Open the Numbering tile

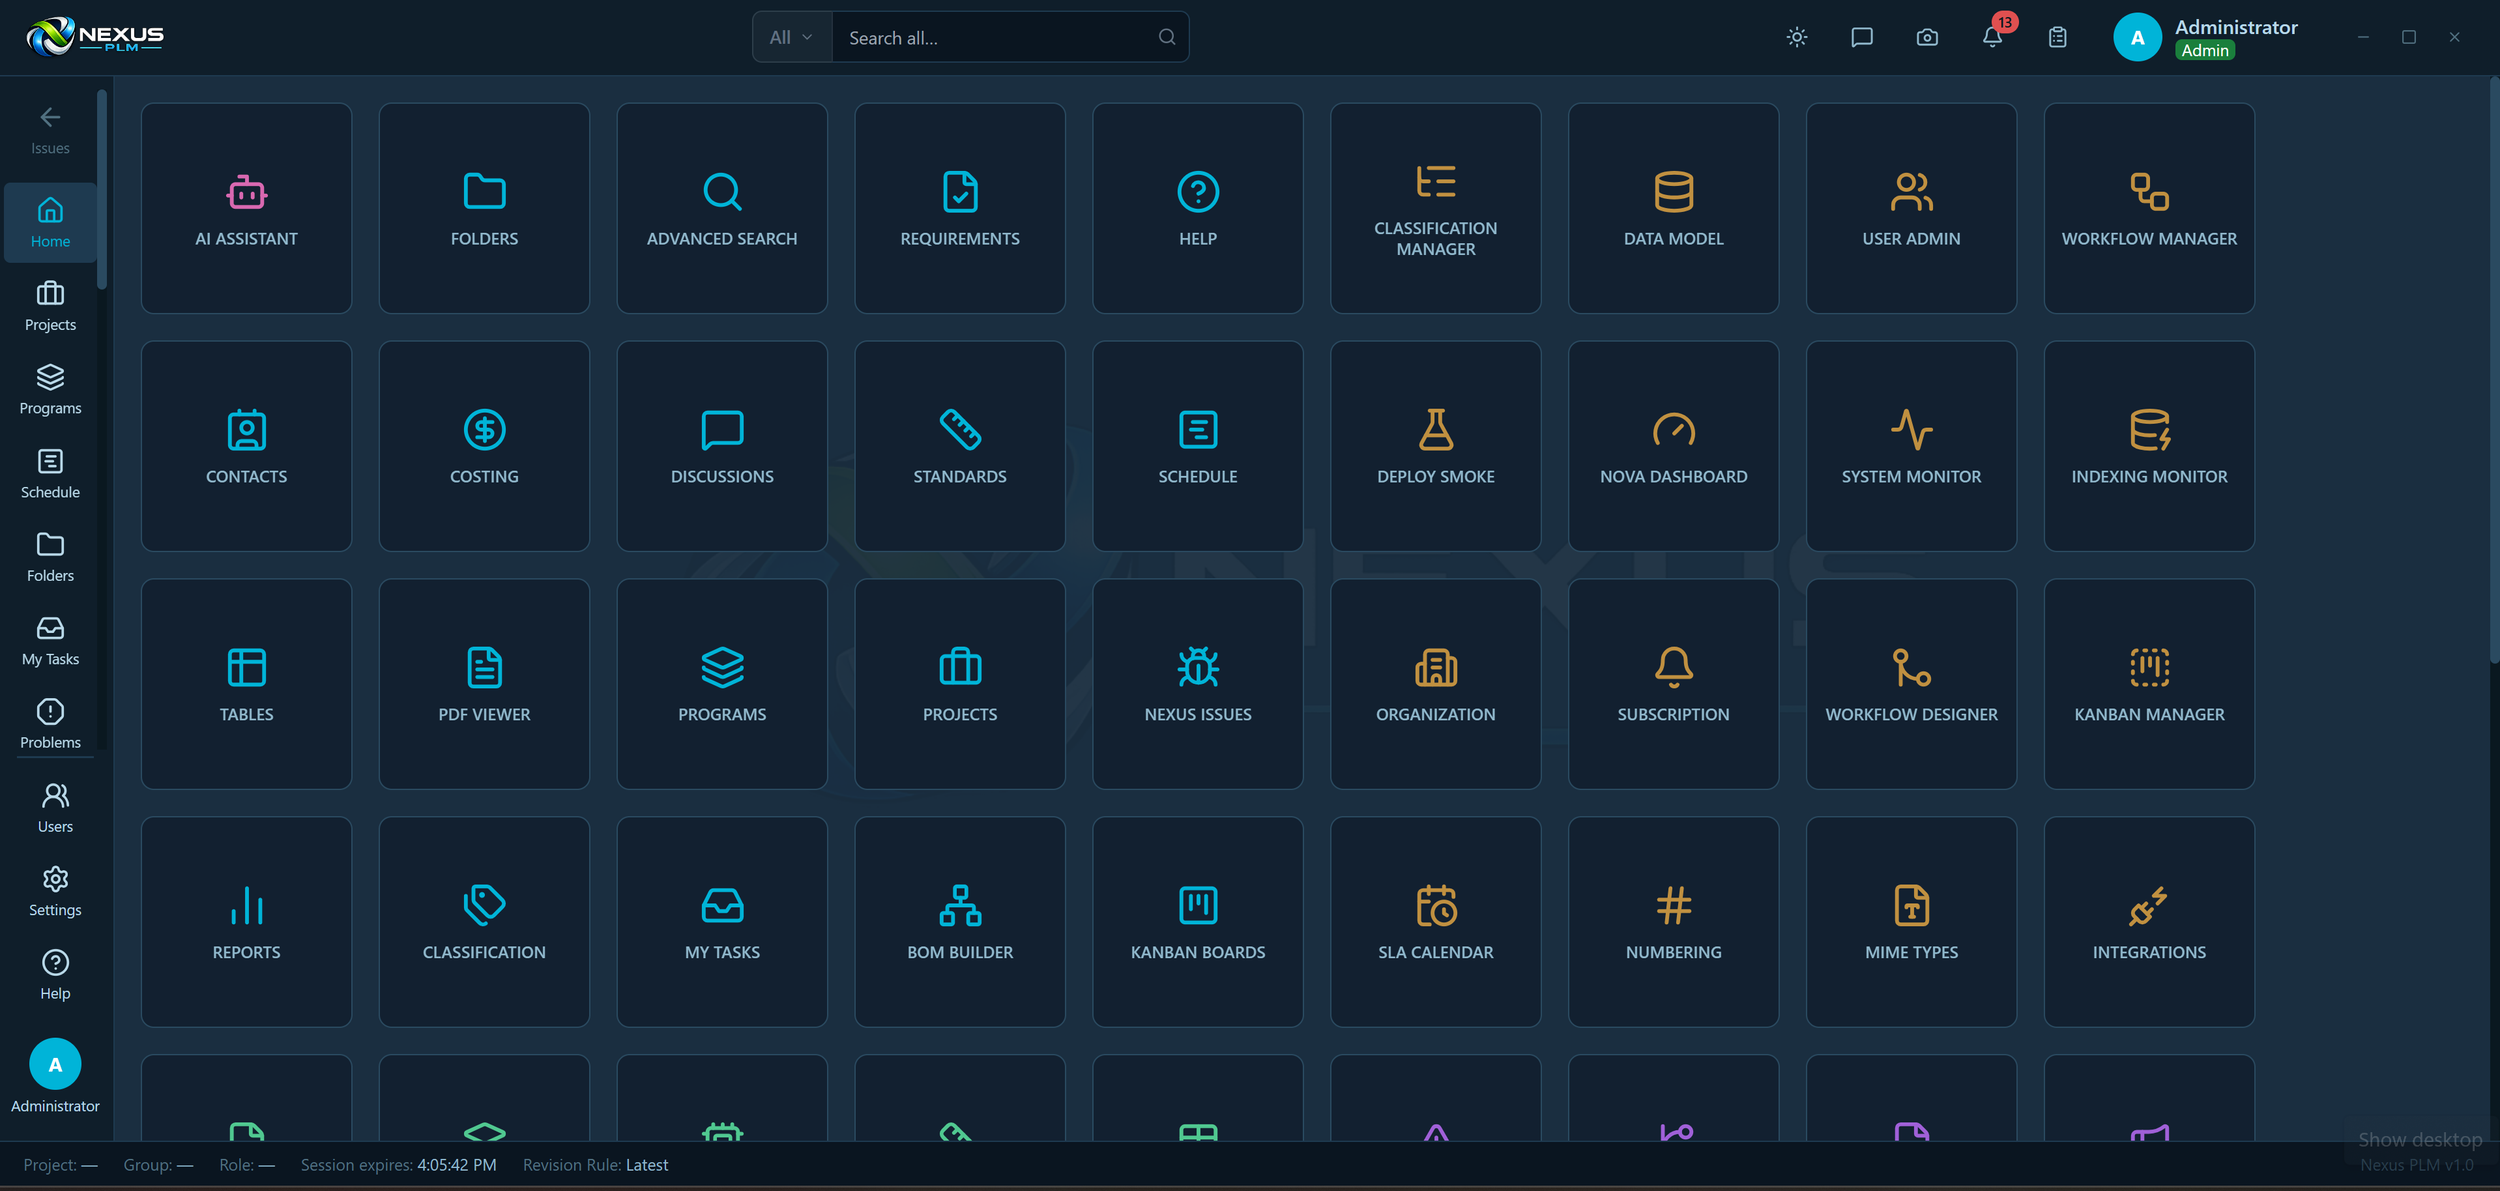pyautogui.click(x=1673, y=922)
